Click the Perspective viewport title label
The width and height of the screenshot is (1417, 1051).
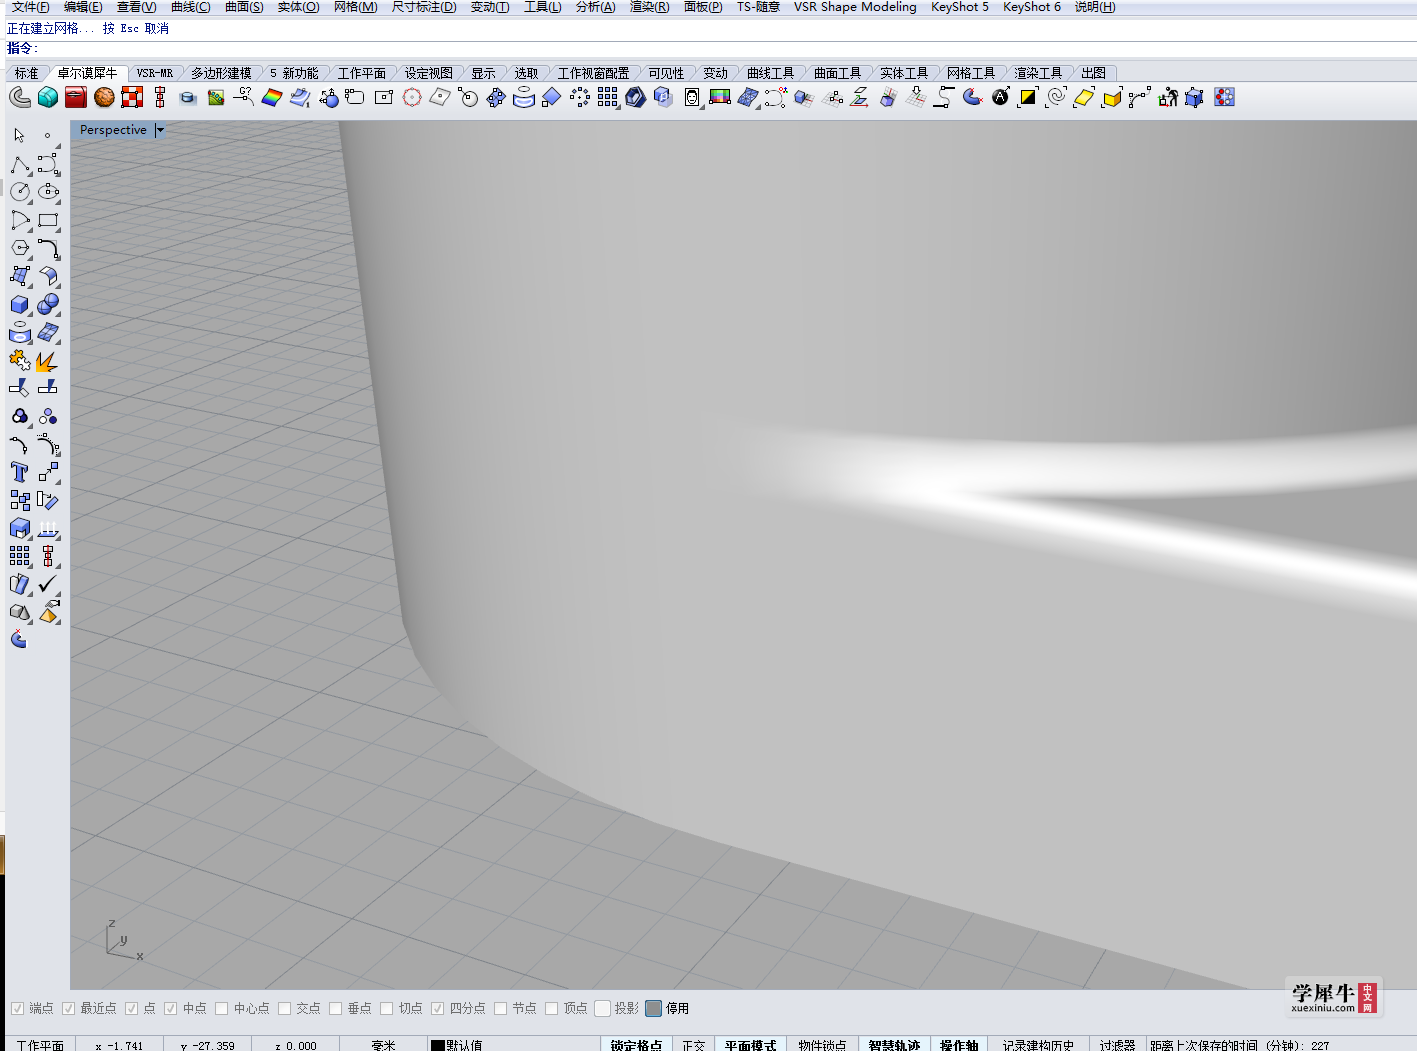click(113, 130)
